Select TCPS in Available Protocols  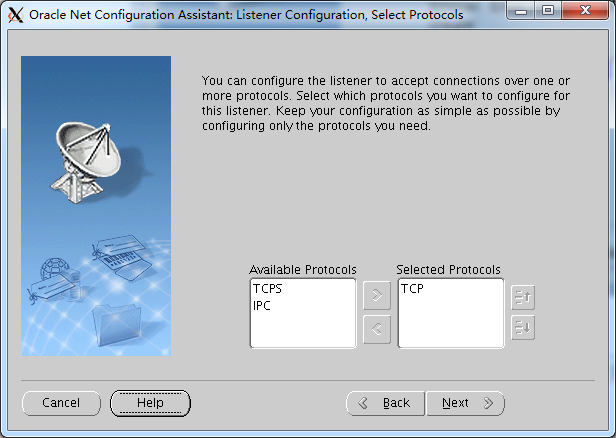(x=268, y=289)
